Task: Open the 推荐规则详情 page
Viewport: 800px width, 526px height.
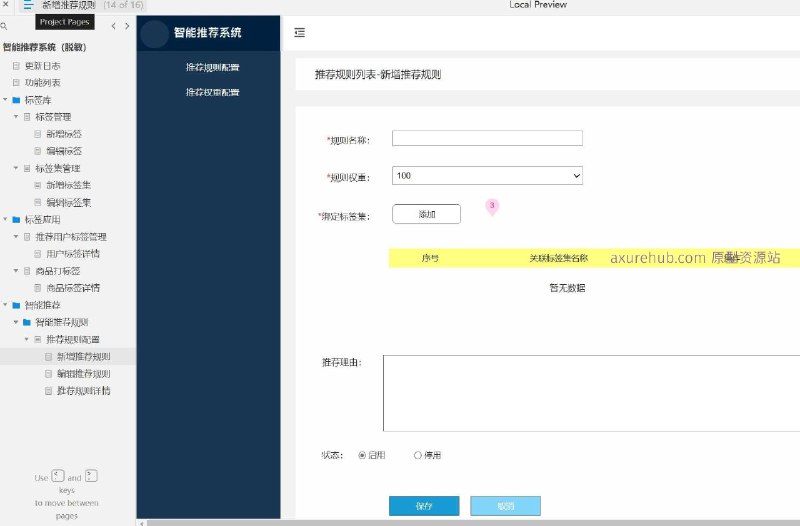Action: (x=83, y=391)
